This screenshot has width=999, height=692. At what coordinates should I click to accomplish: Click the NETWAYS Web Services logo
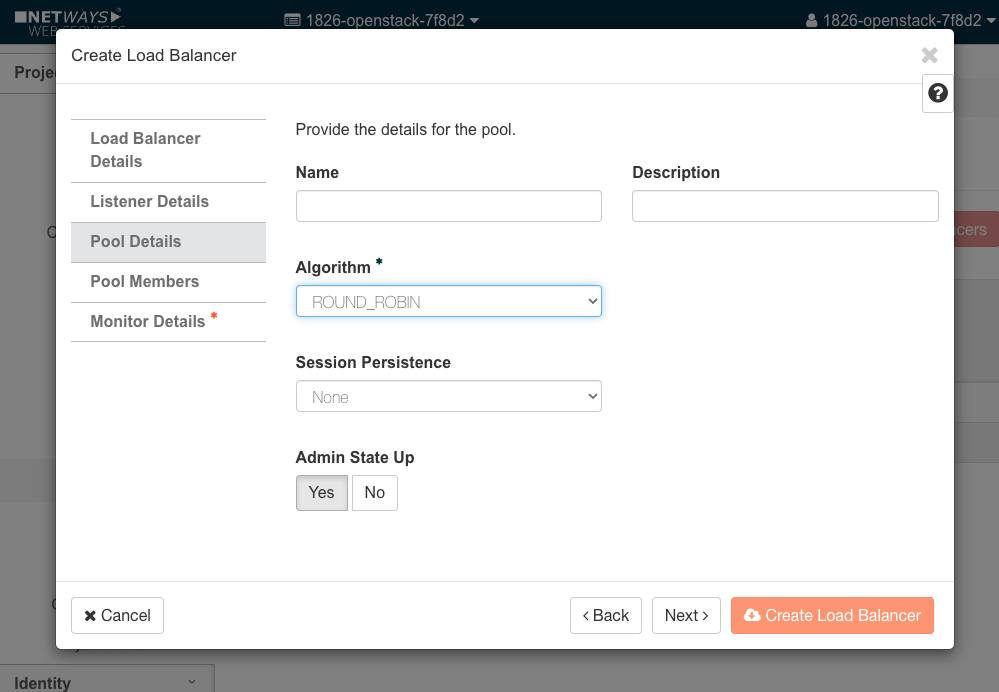pyautogui.click(x=68, y=17)
